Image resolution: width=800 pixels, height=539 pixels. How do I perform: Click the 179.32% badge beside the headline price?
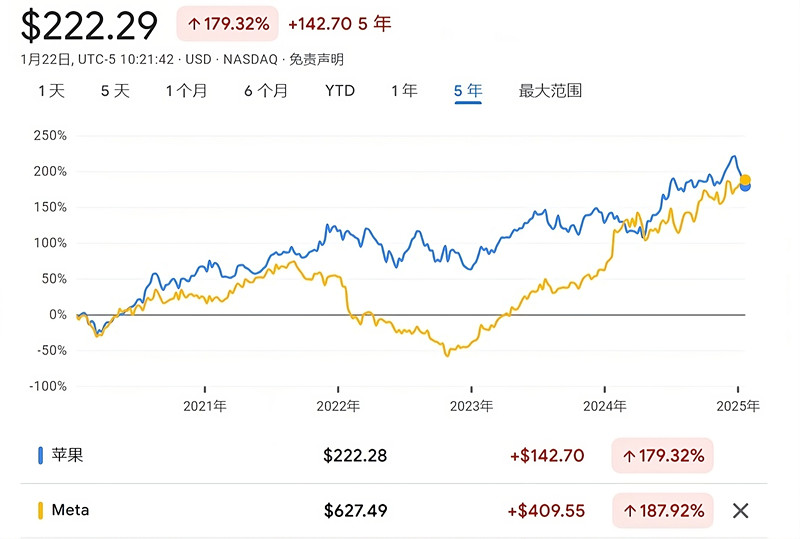tap(228, 23)
